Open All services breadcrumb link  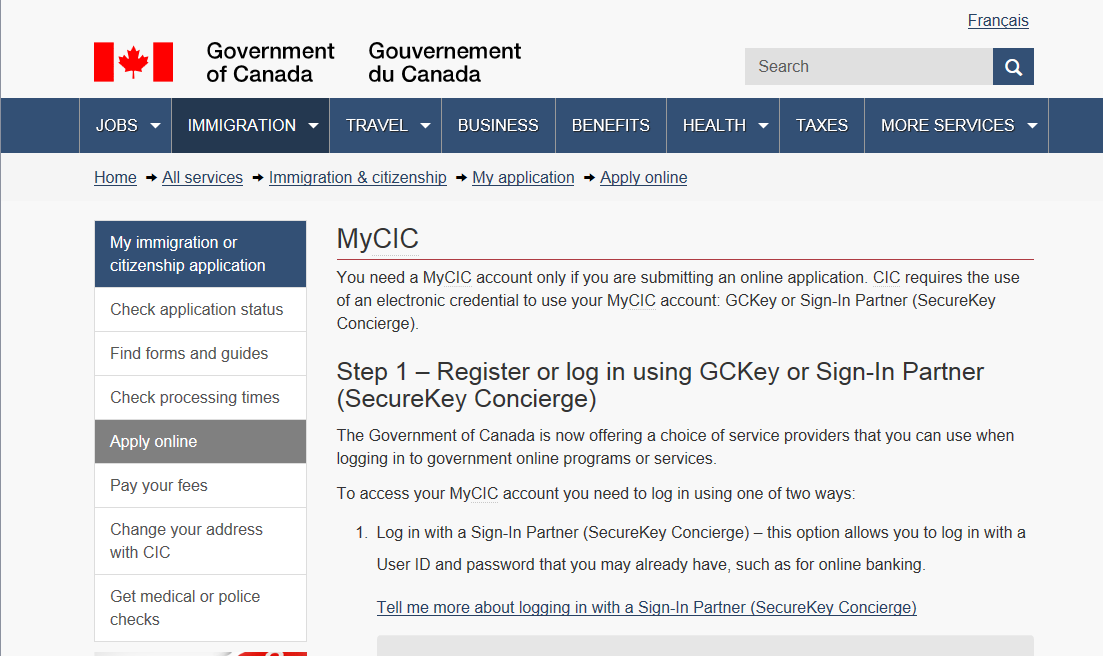tap(203, 177)
